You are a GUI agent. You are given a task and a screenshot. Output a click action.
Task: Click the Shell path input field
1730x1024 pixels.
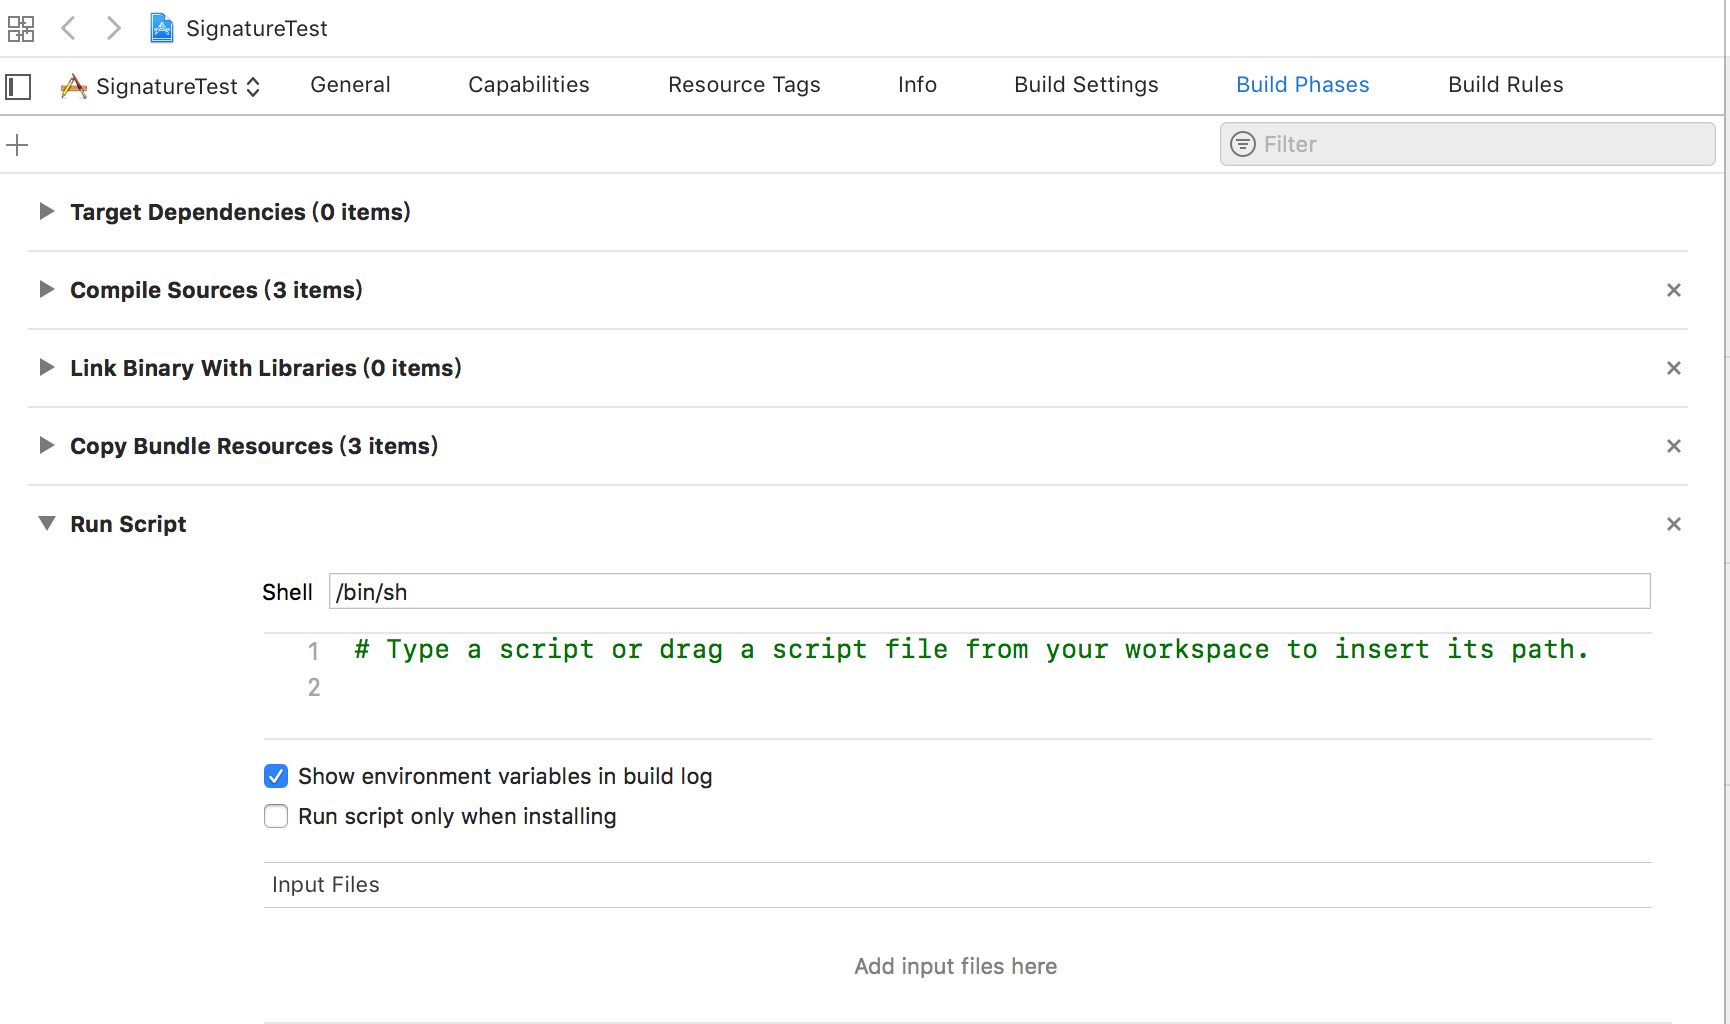coord(989,591)
